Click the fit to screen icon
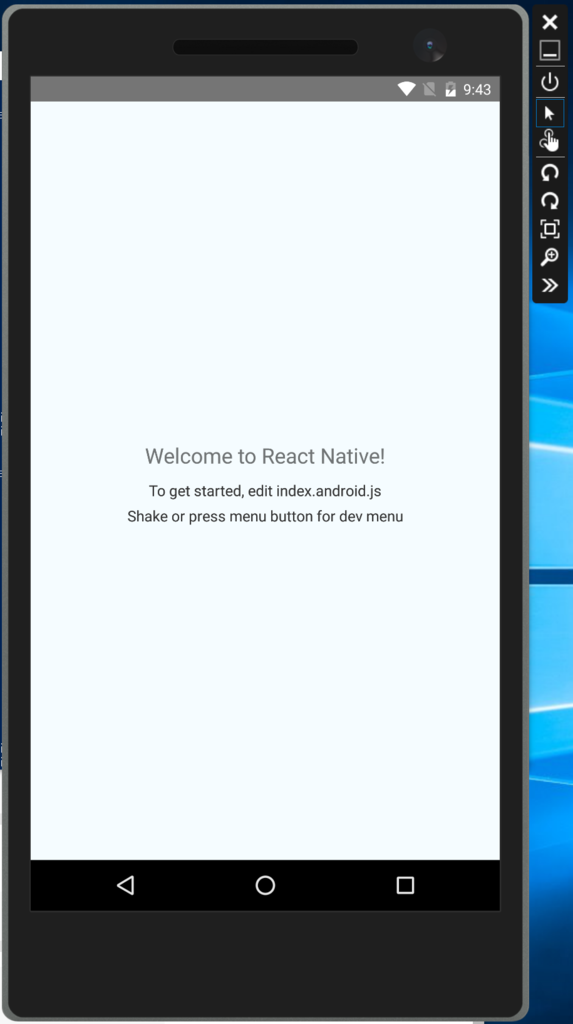573x1024 pixels. pos(550,229)
